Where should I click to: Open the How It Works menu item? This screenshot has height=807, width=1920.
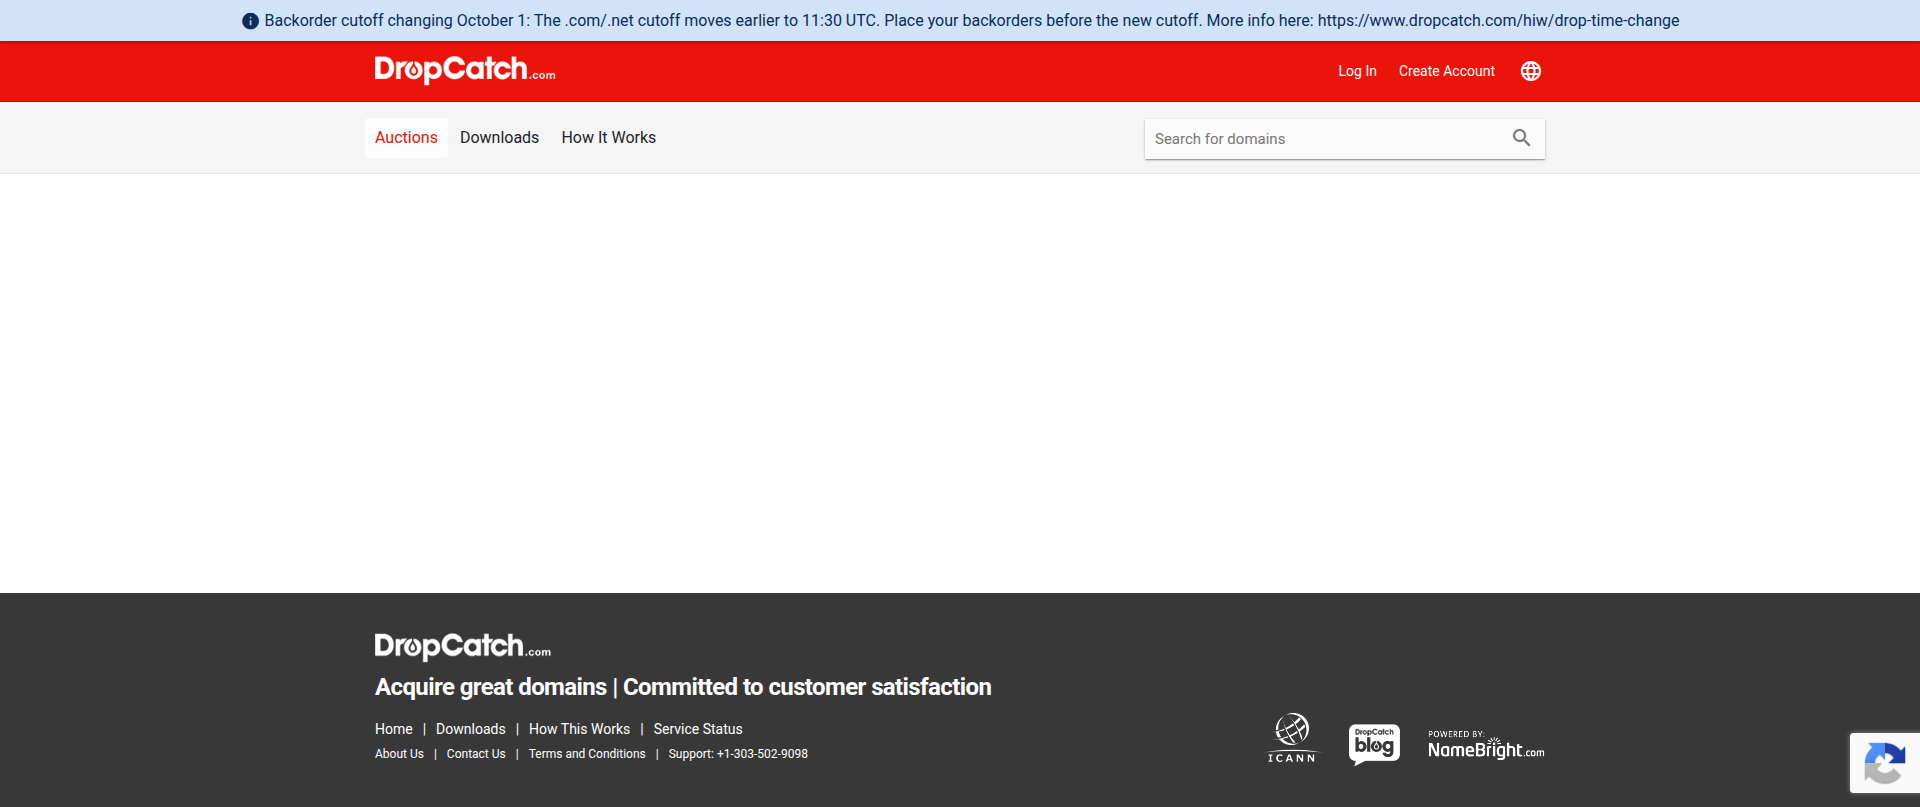608,138
